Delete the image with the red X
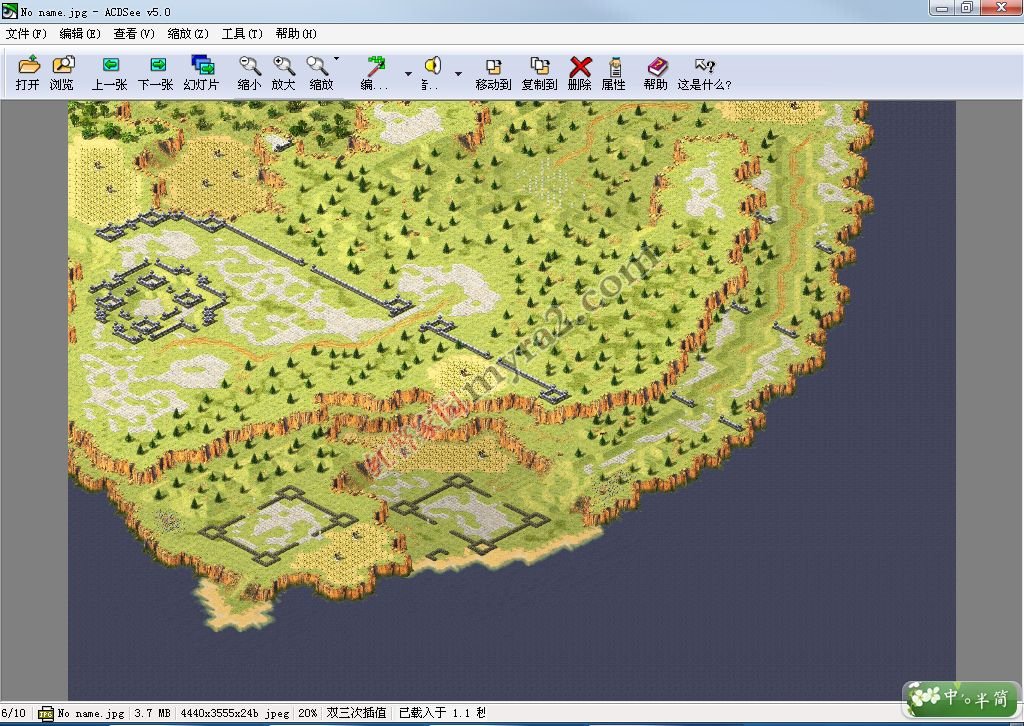Viewport: 1024px width, 726px height. 580,66
